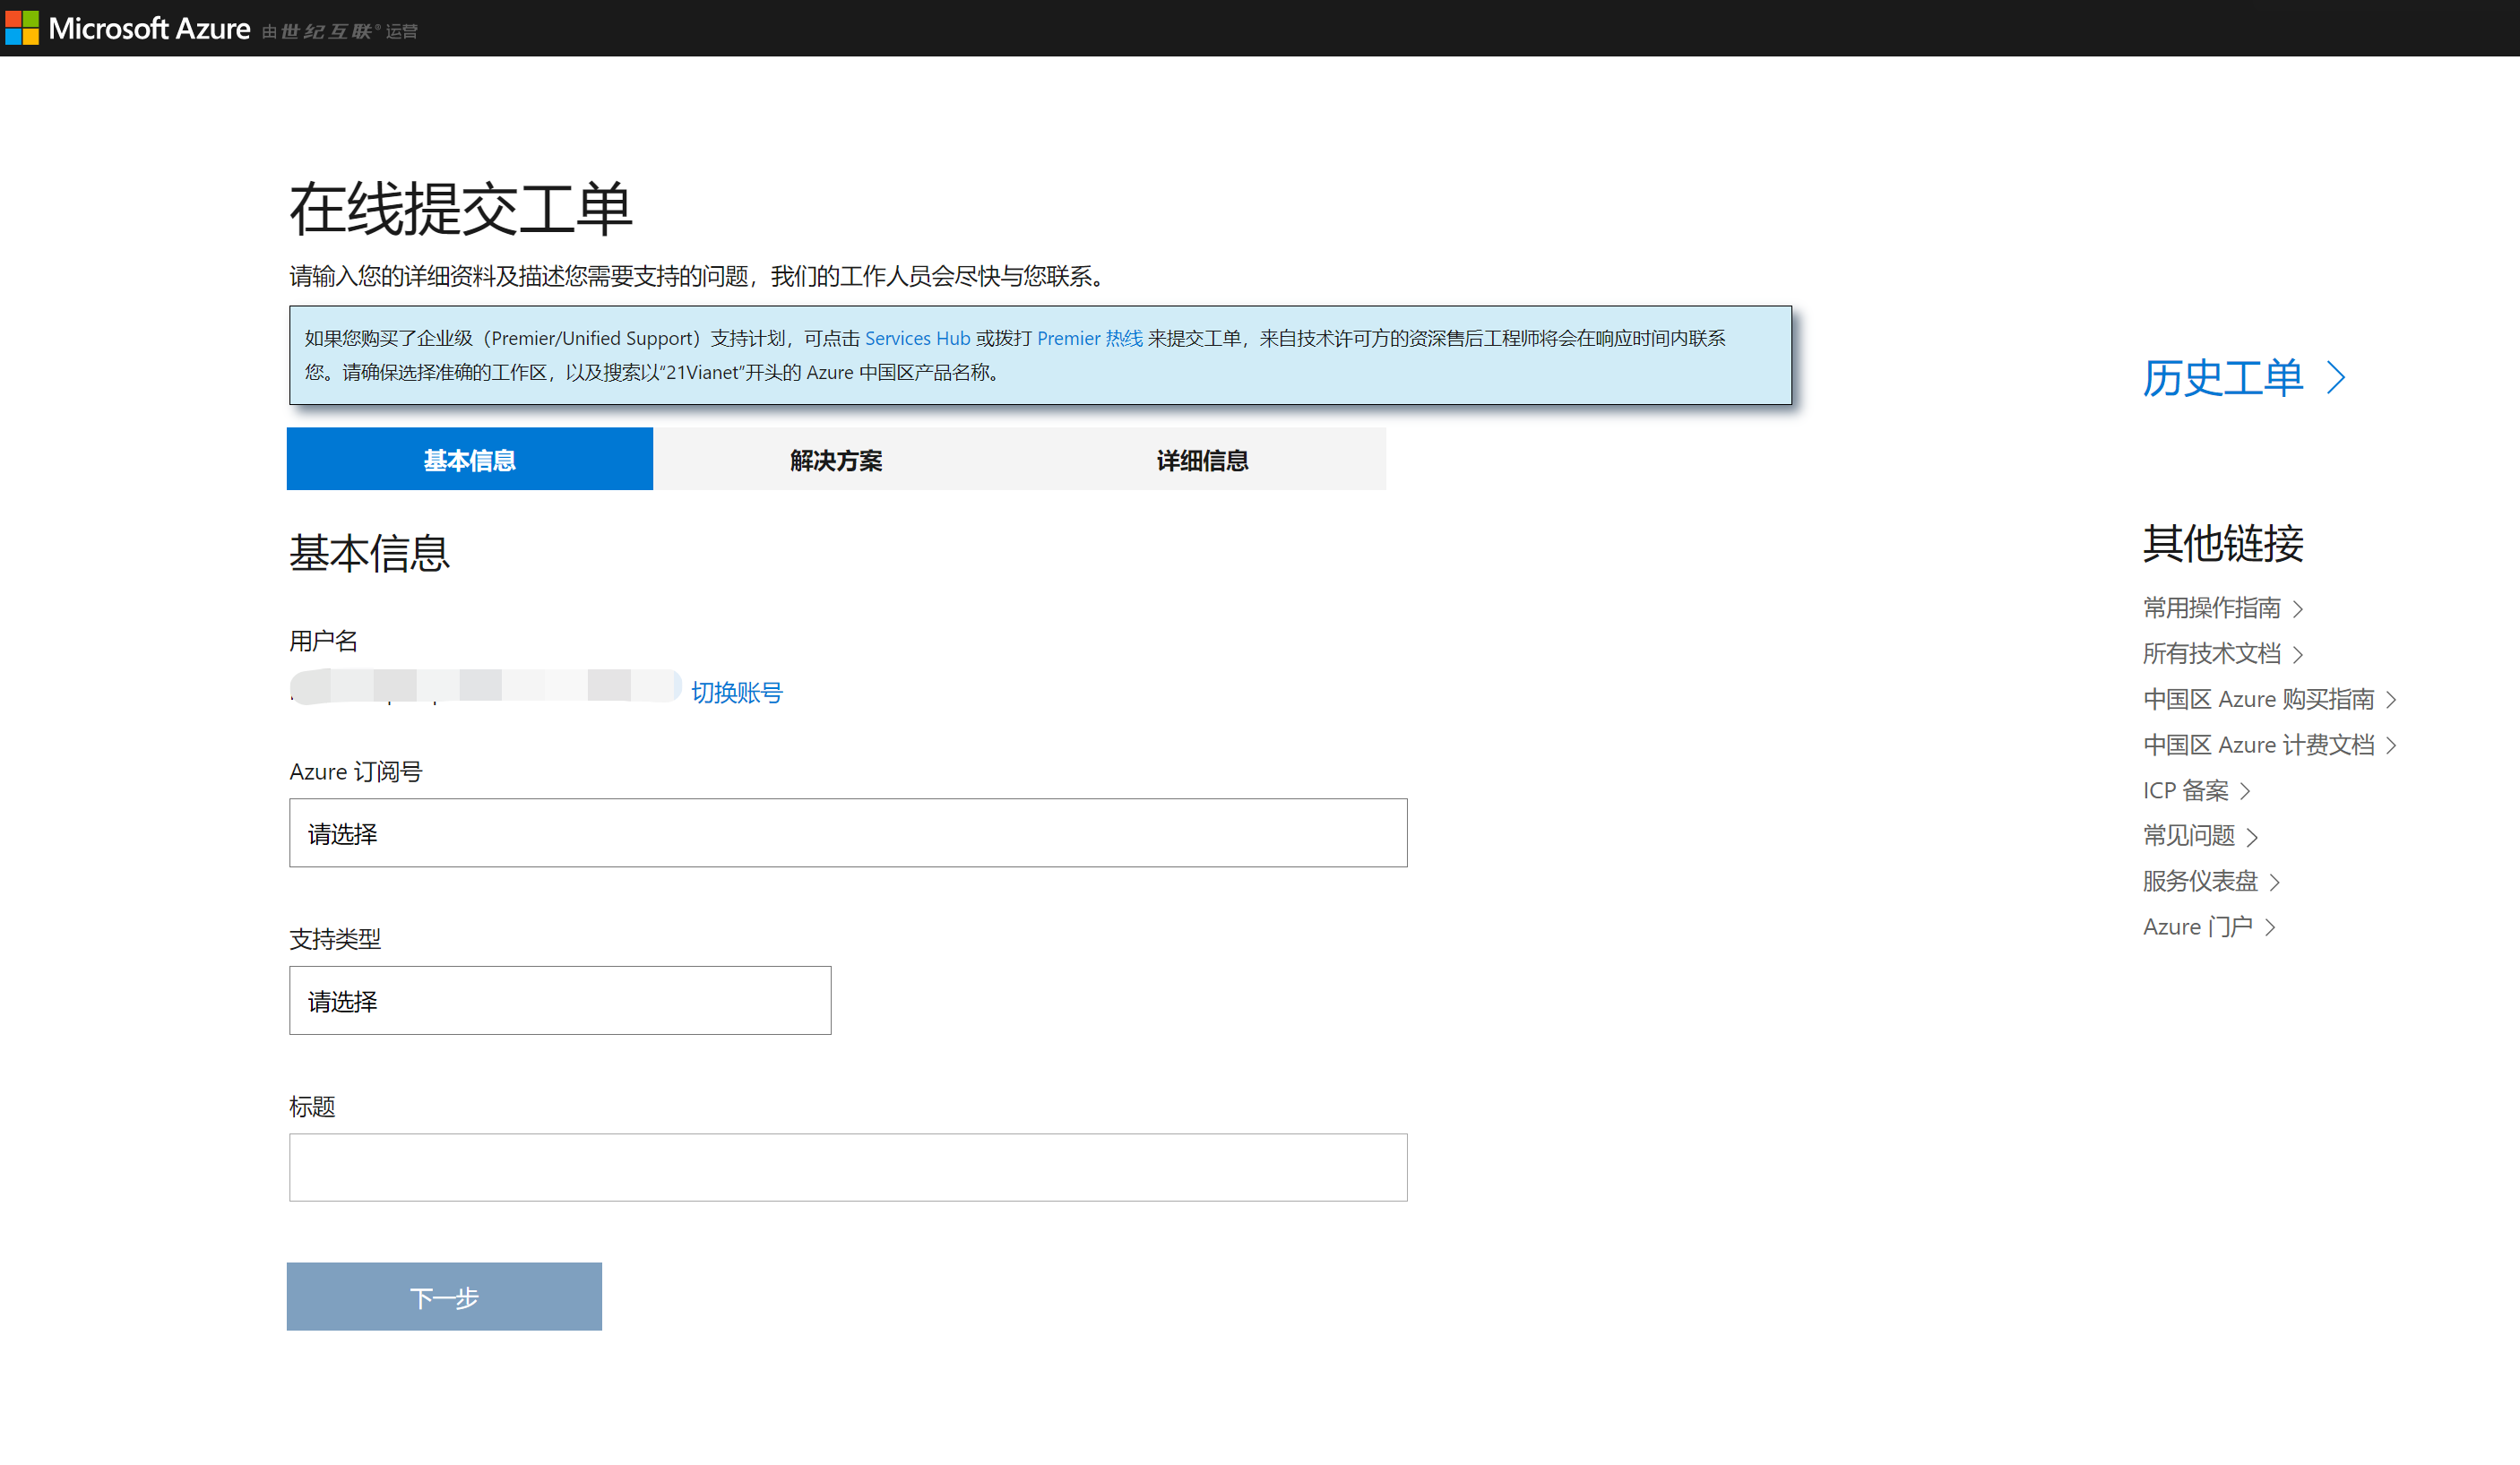Click the 下一步 button
The image size is (2520, 1465).
click(x=444, y=1297)
